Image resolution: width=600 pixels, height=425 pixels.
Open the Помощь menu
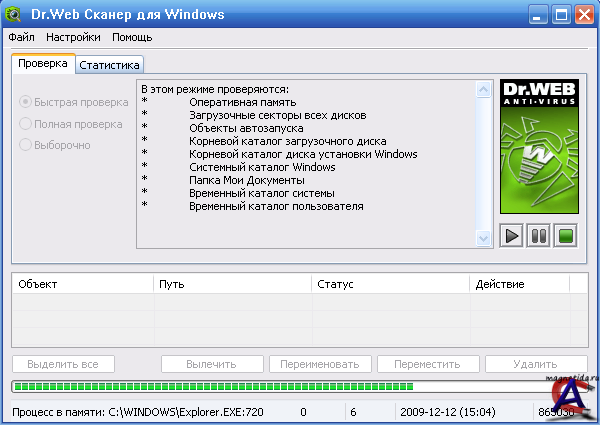(x=132, y=37)
